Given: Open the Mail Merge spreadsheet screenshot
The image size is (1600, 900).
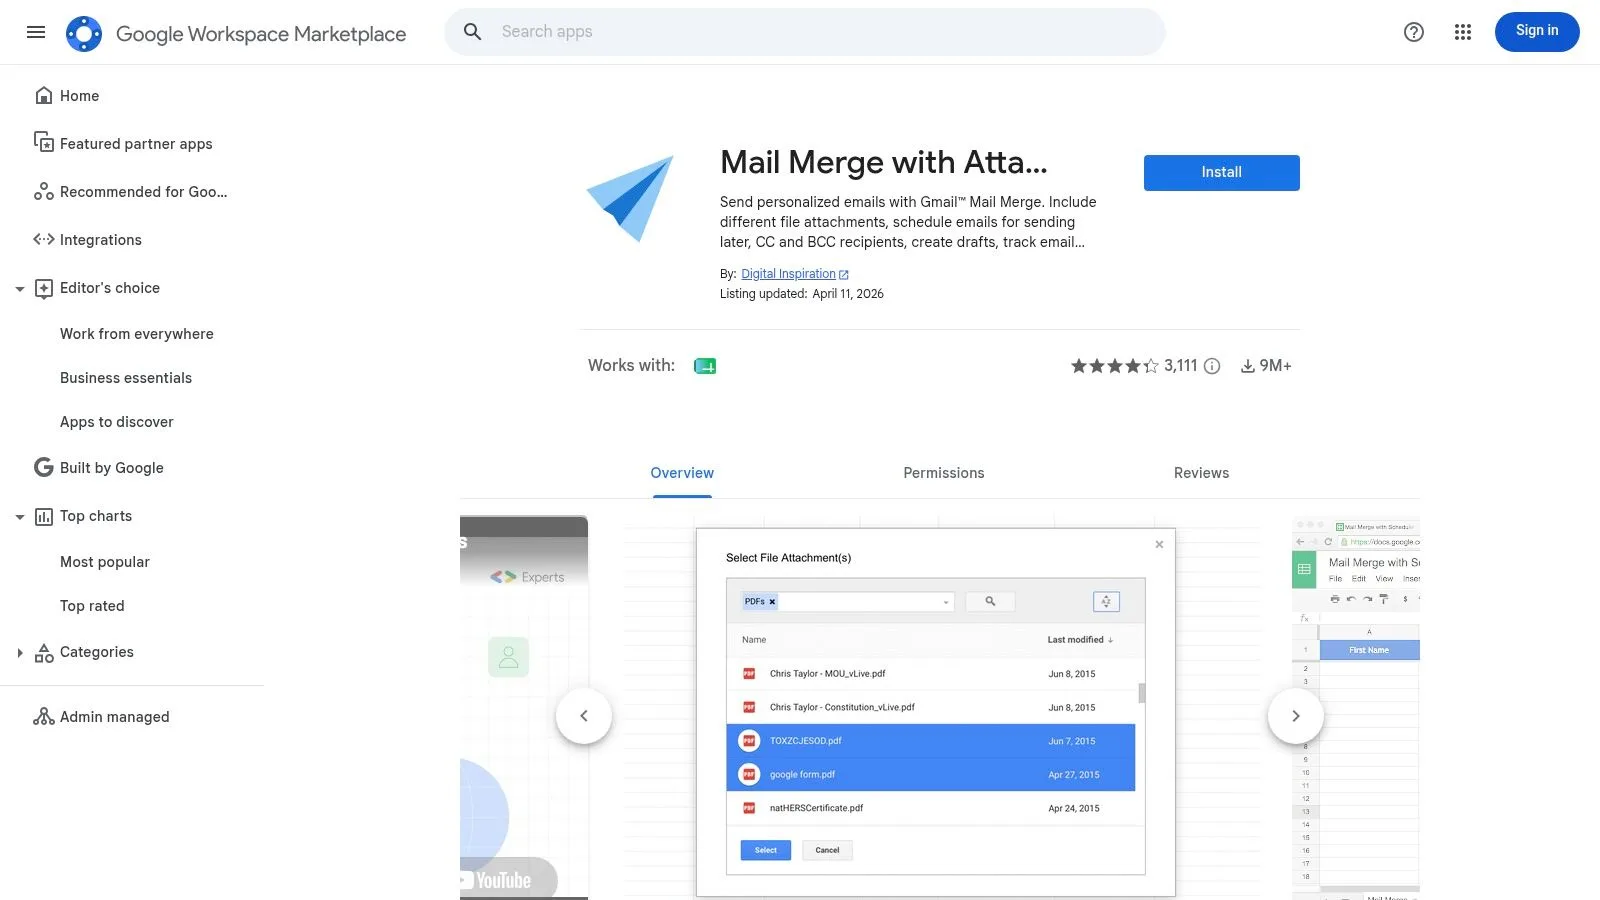Looking at the screenshot, I should (1356, 706).
